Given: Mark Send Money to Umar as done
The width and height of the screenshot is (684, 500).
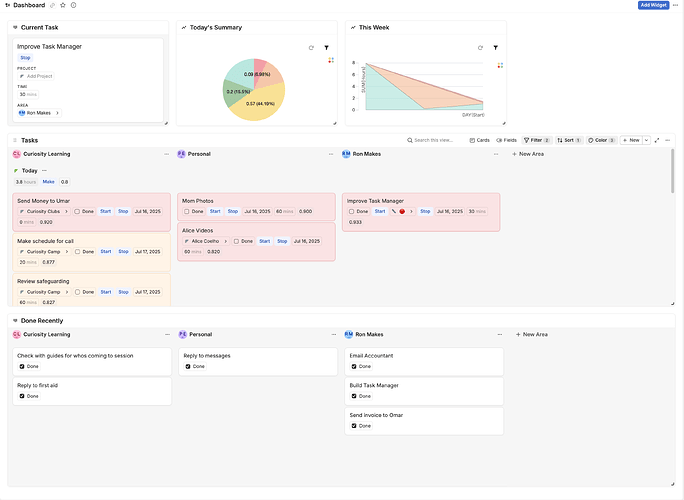Looking at the screenshot, I should point(77,212).
